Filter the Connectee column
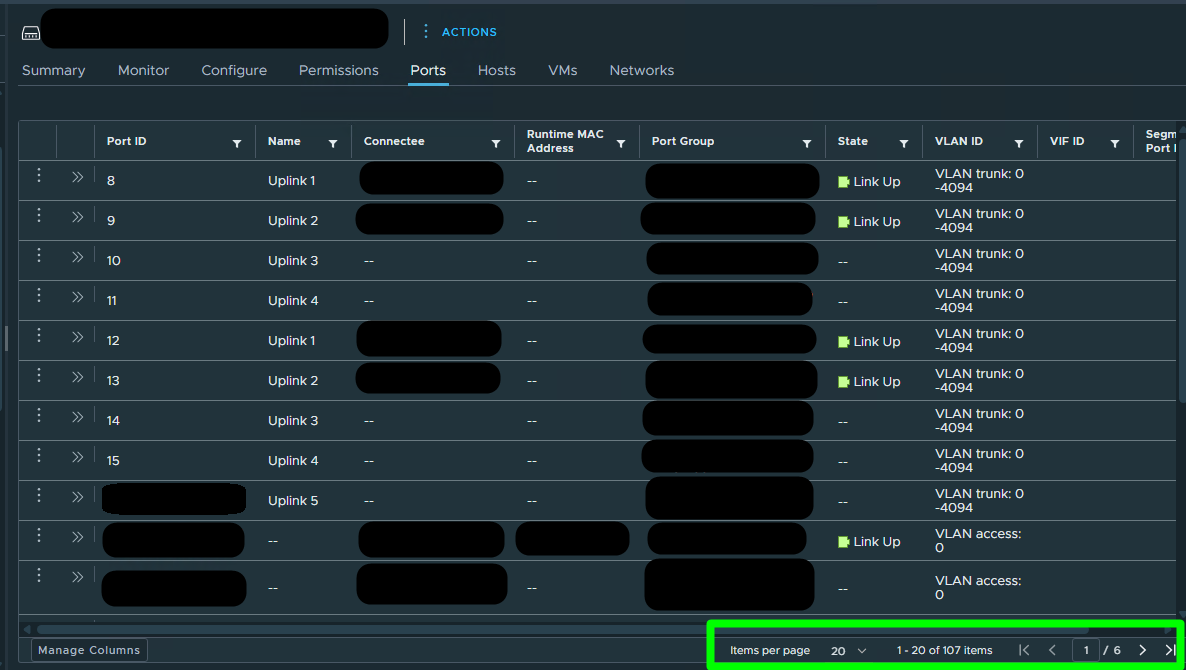This screenshot has width=1186, height=670. (x=496, y=144)
